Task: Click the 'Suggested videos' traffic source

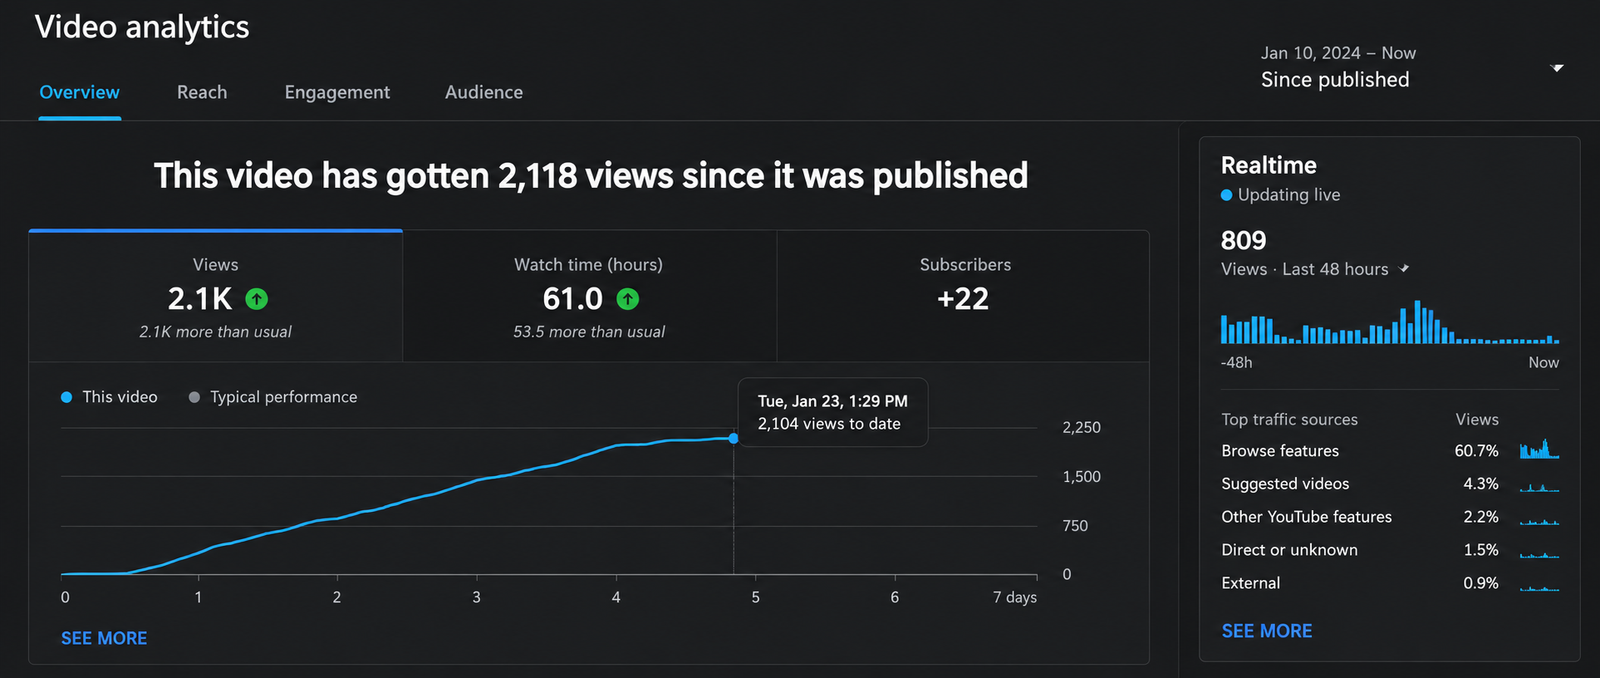Action: click(x=1285, y=484)
